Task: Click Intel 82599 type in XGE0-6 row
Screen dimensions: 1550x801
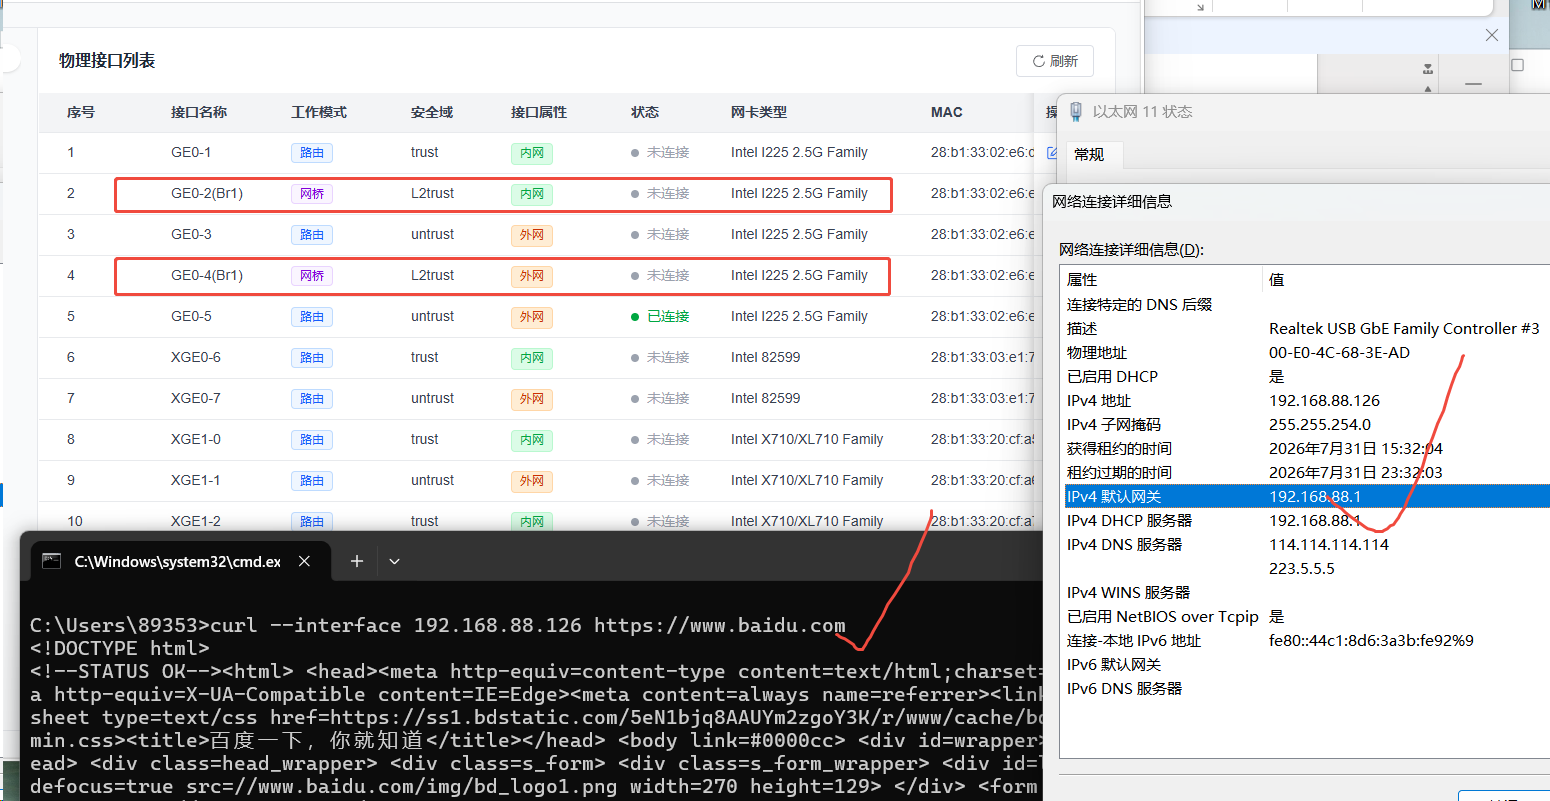Action: click(x=765, y=357)
